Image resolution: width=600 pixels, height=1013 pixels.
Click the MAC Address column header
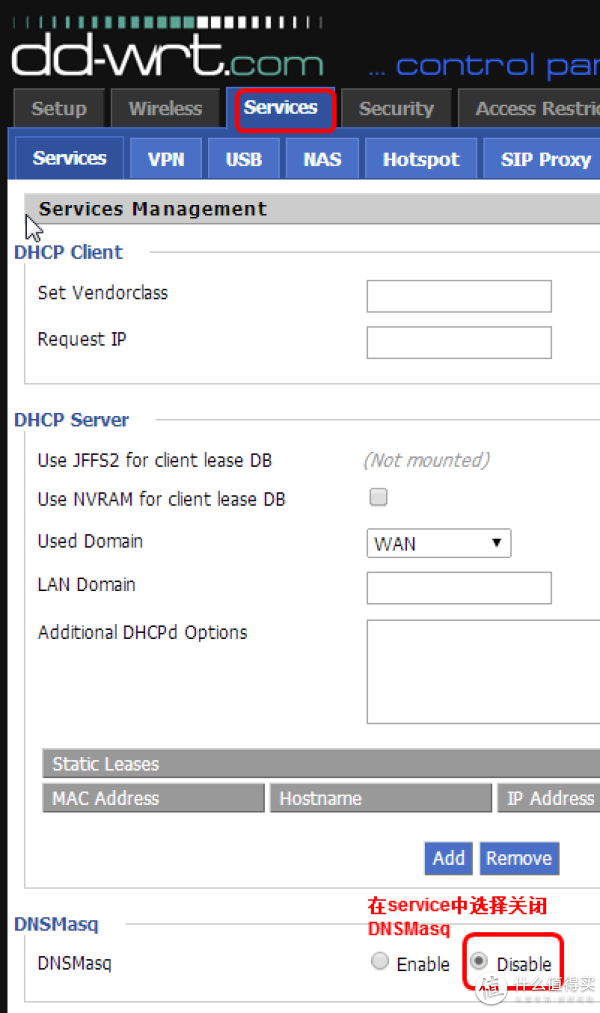(x=154, y=798)
